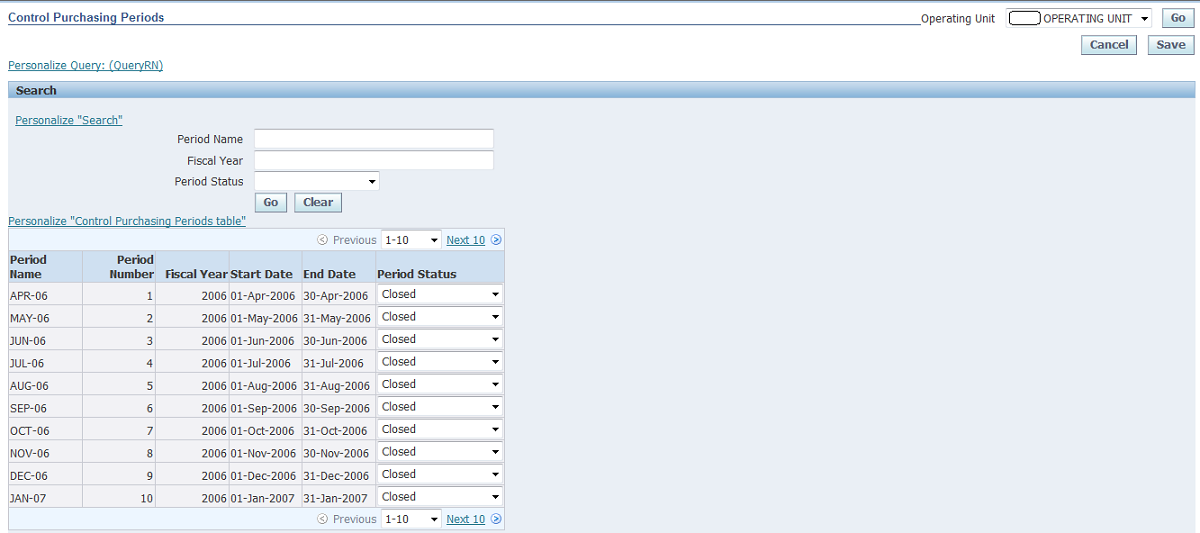The image size is (1200, 533).
Task: Select the MAY-06 period name cell
Action: [x=46, y=318]
